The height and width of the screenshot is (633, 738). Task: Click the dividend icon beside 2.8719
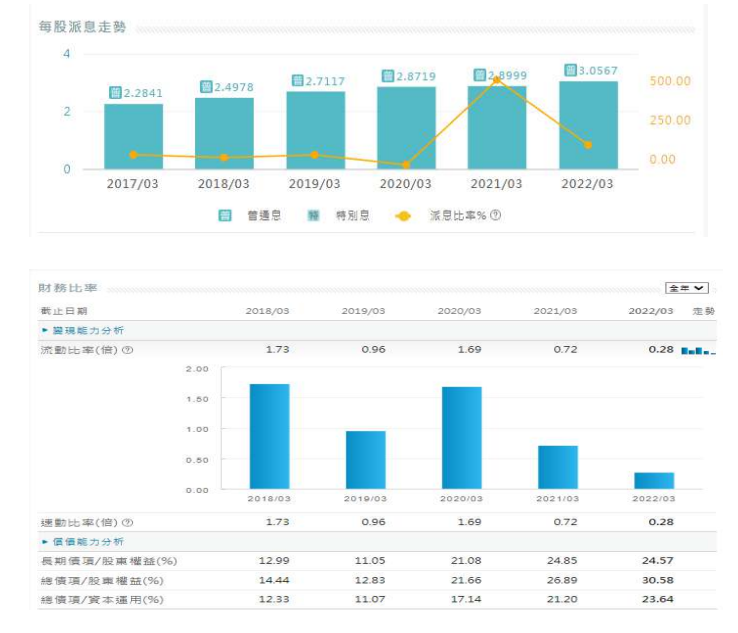coord(388,76)
